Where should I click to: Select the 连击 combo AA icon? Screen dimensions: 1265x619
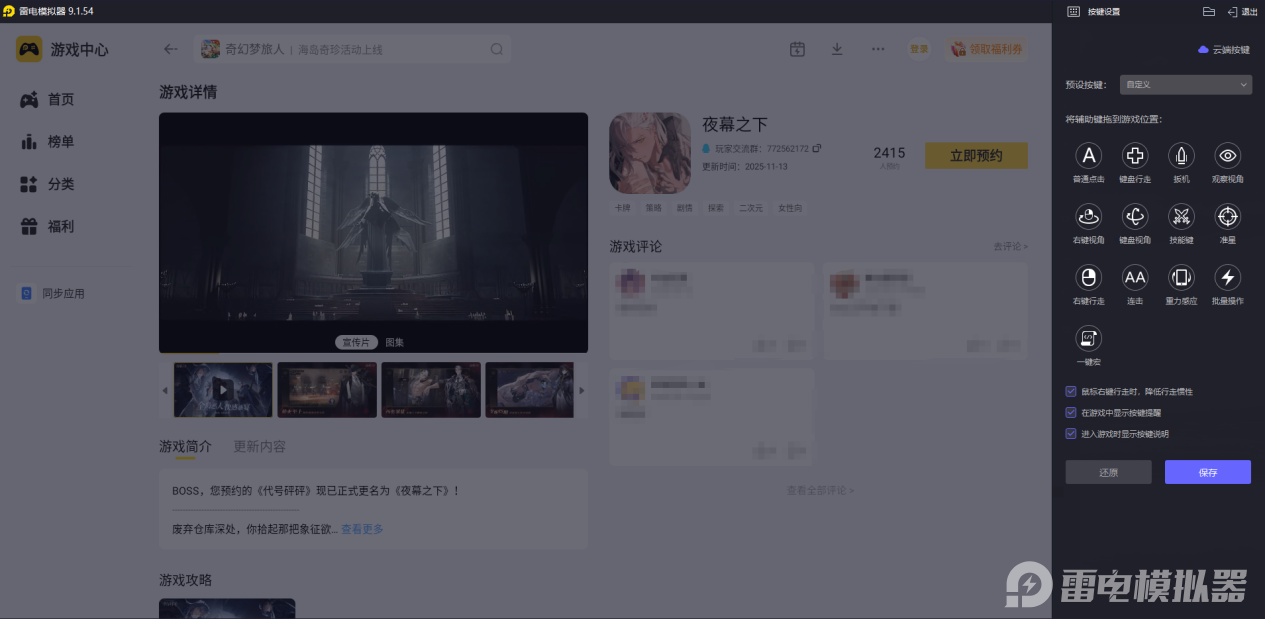point(1135,277)
